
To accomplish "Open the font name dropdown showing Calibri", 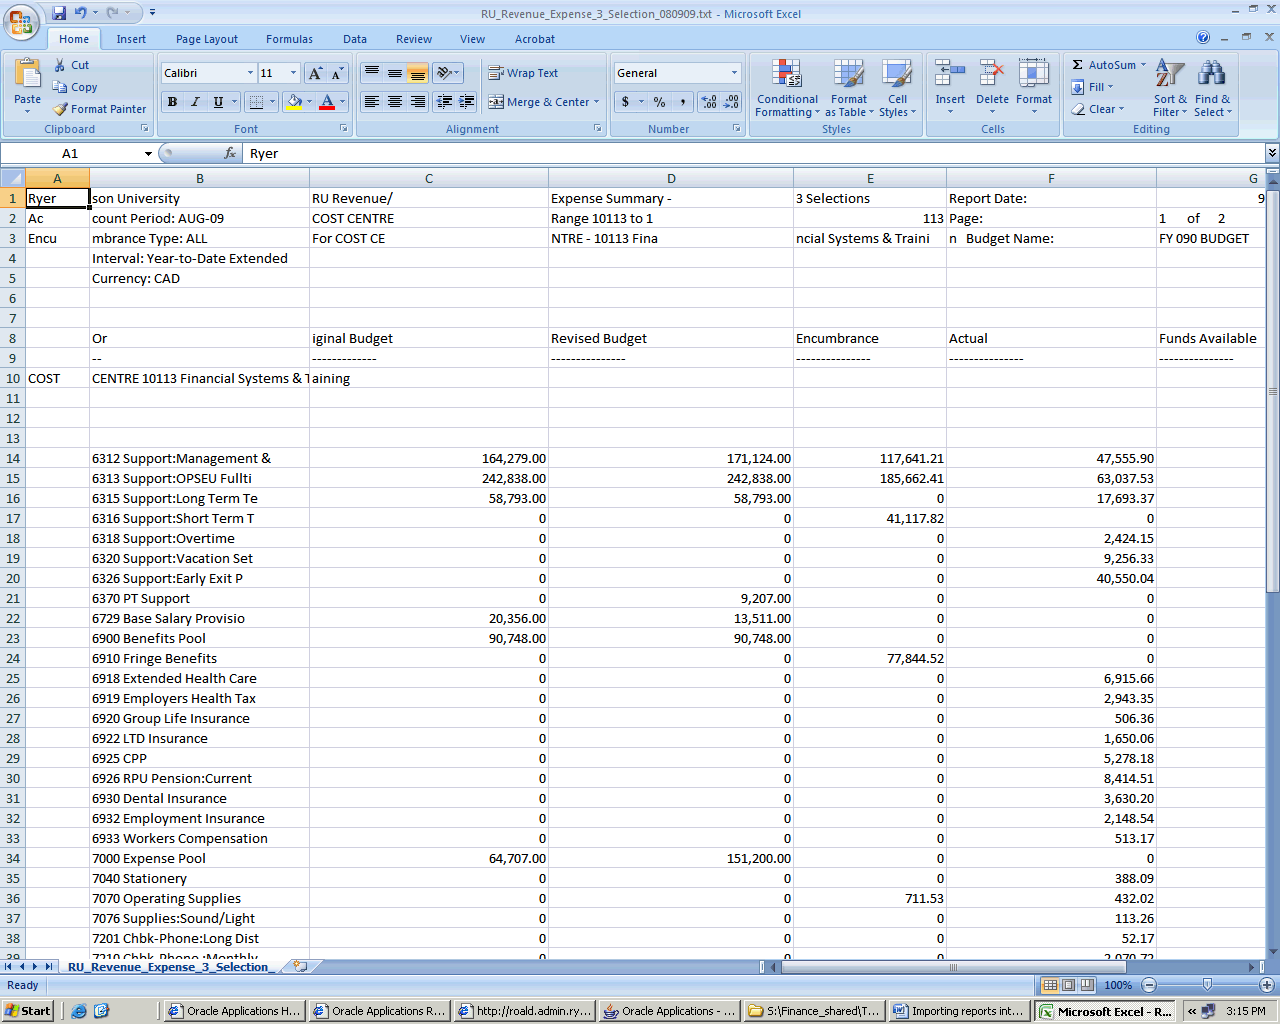I will (x=250, y=73).
